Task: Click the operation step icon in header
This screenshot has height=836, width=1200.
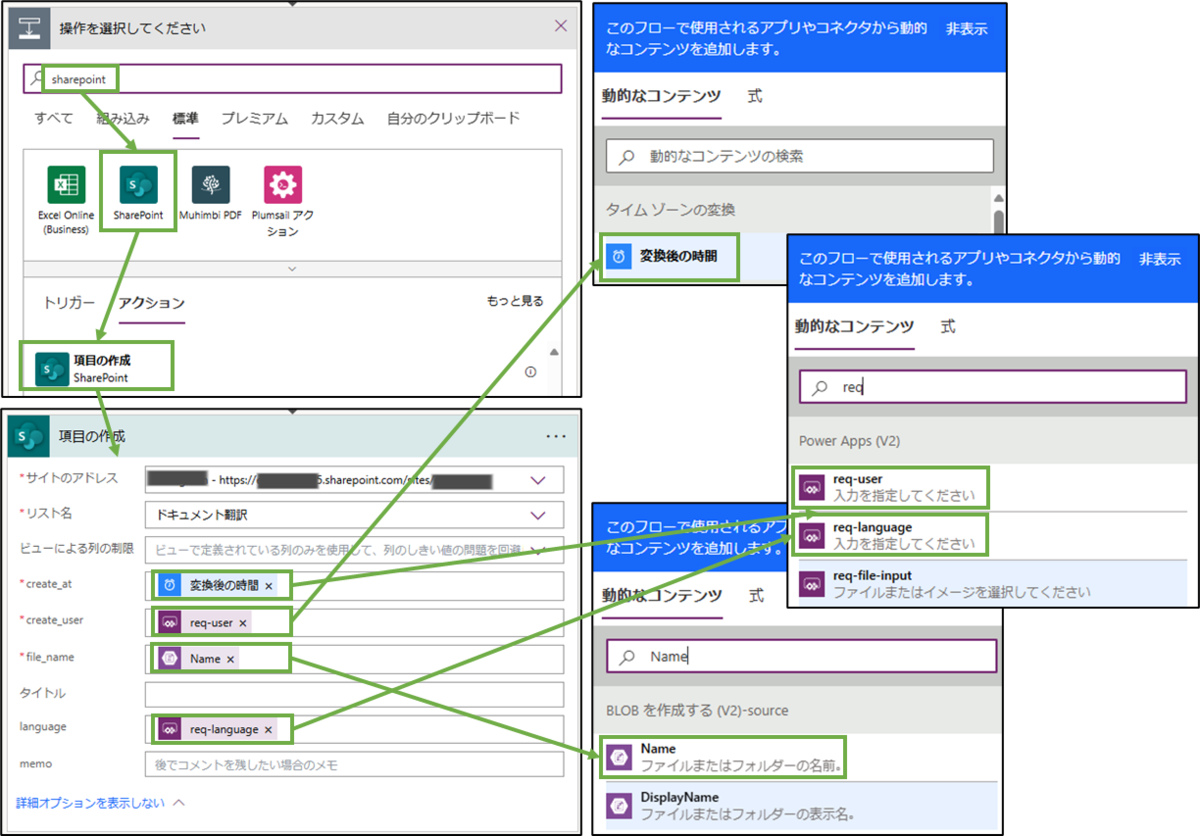Action: pos(28,27)
